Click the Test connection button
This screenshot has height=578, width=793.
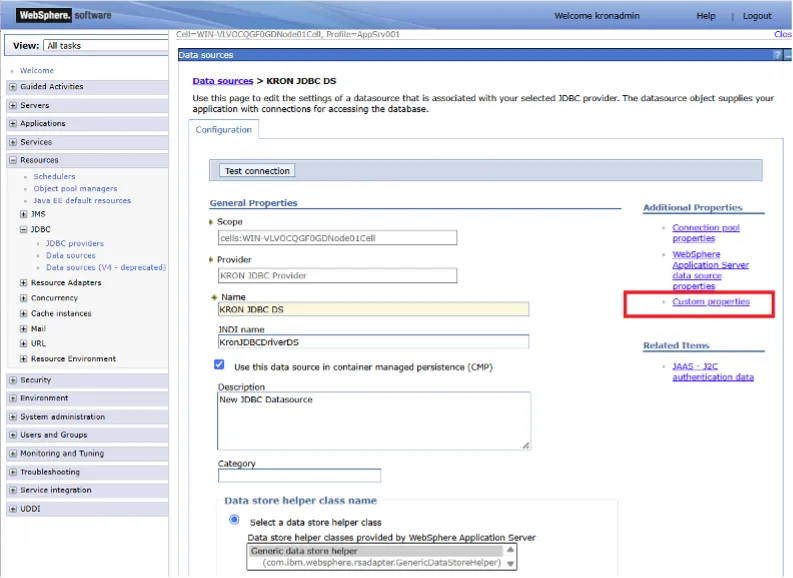[x=257, y=171]
